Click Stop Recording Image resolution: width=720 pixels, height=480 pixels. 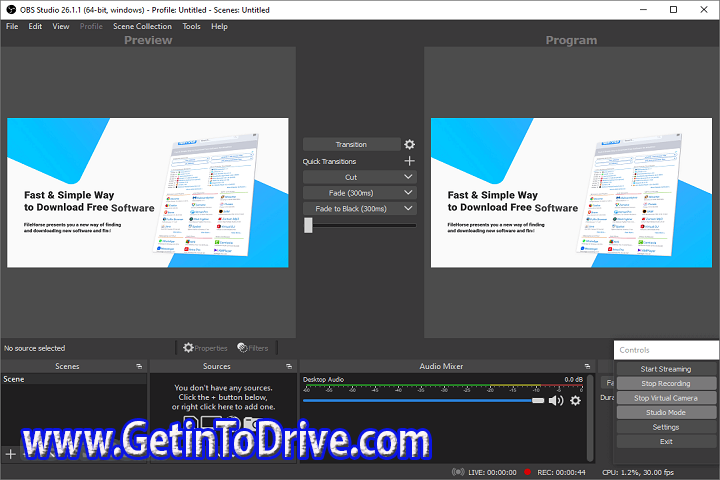point(666,384)
